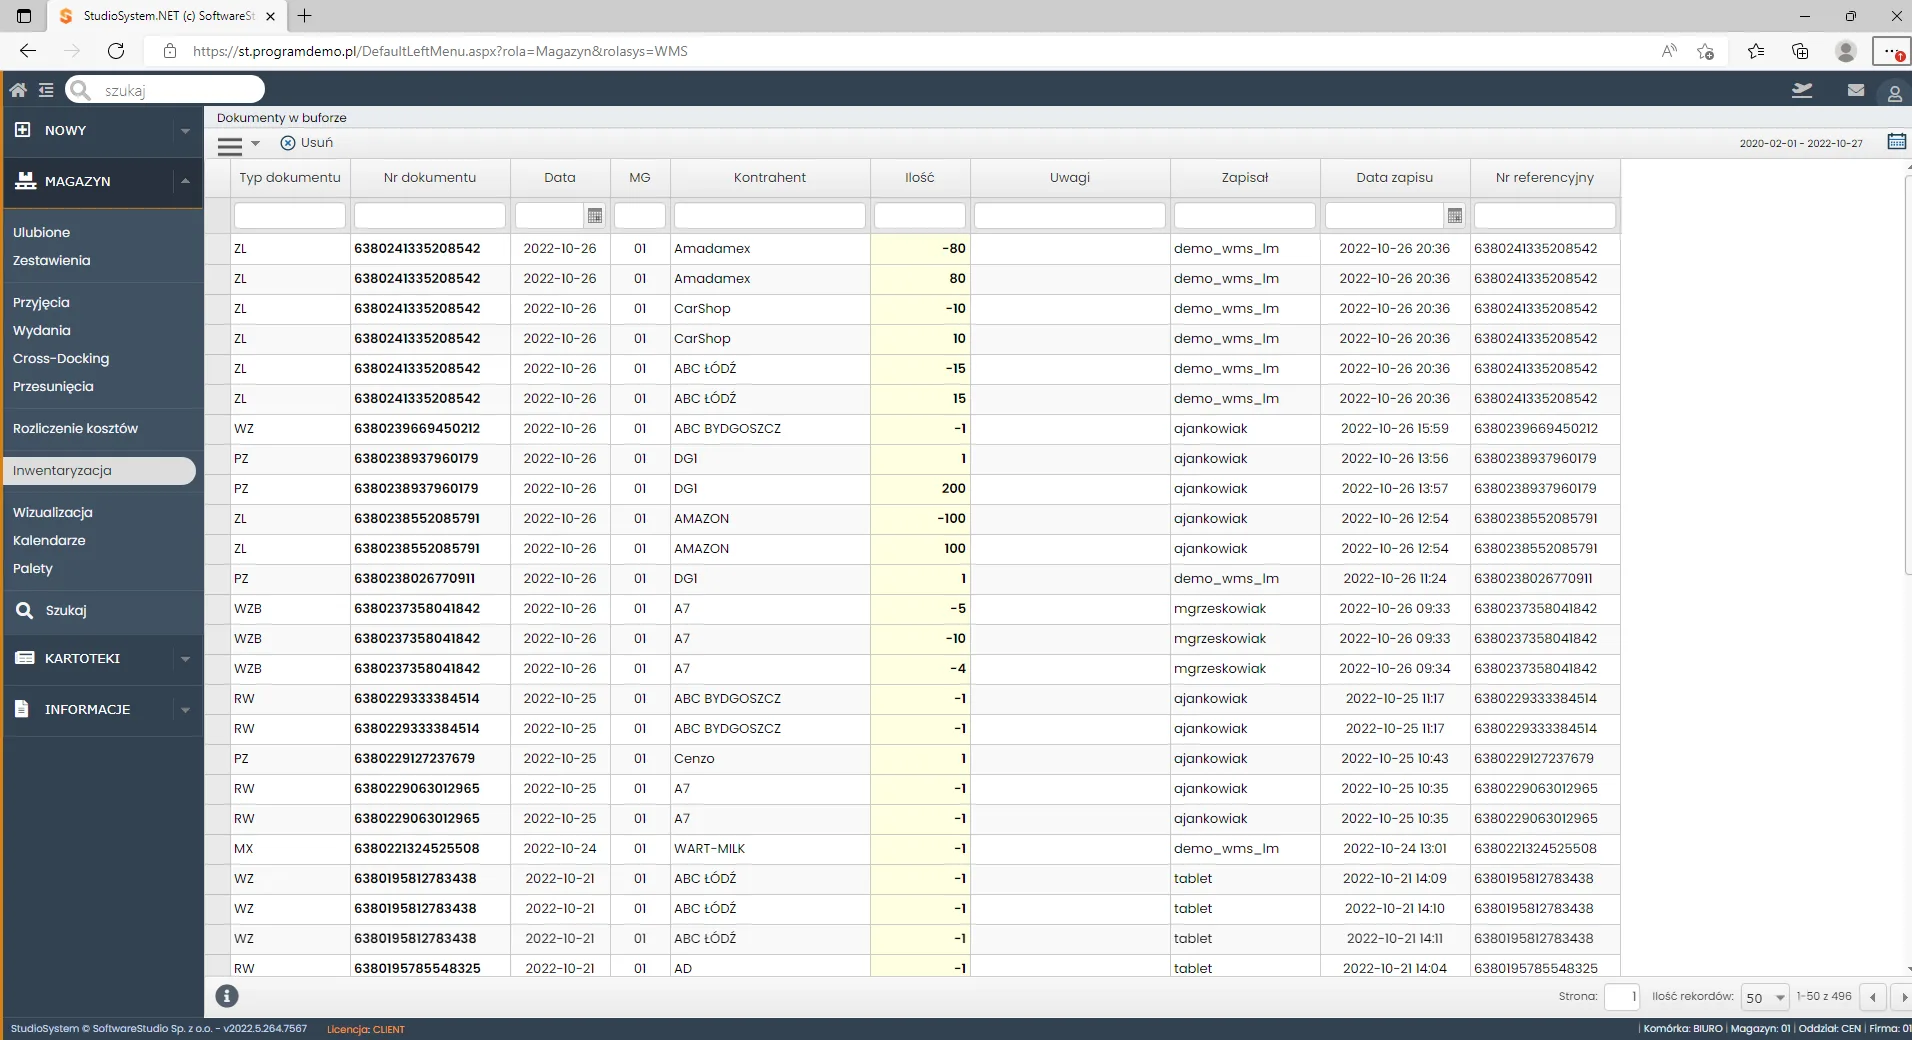Open the download tray icon in the header

(1802, 90)
